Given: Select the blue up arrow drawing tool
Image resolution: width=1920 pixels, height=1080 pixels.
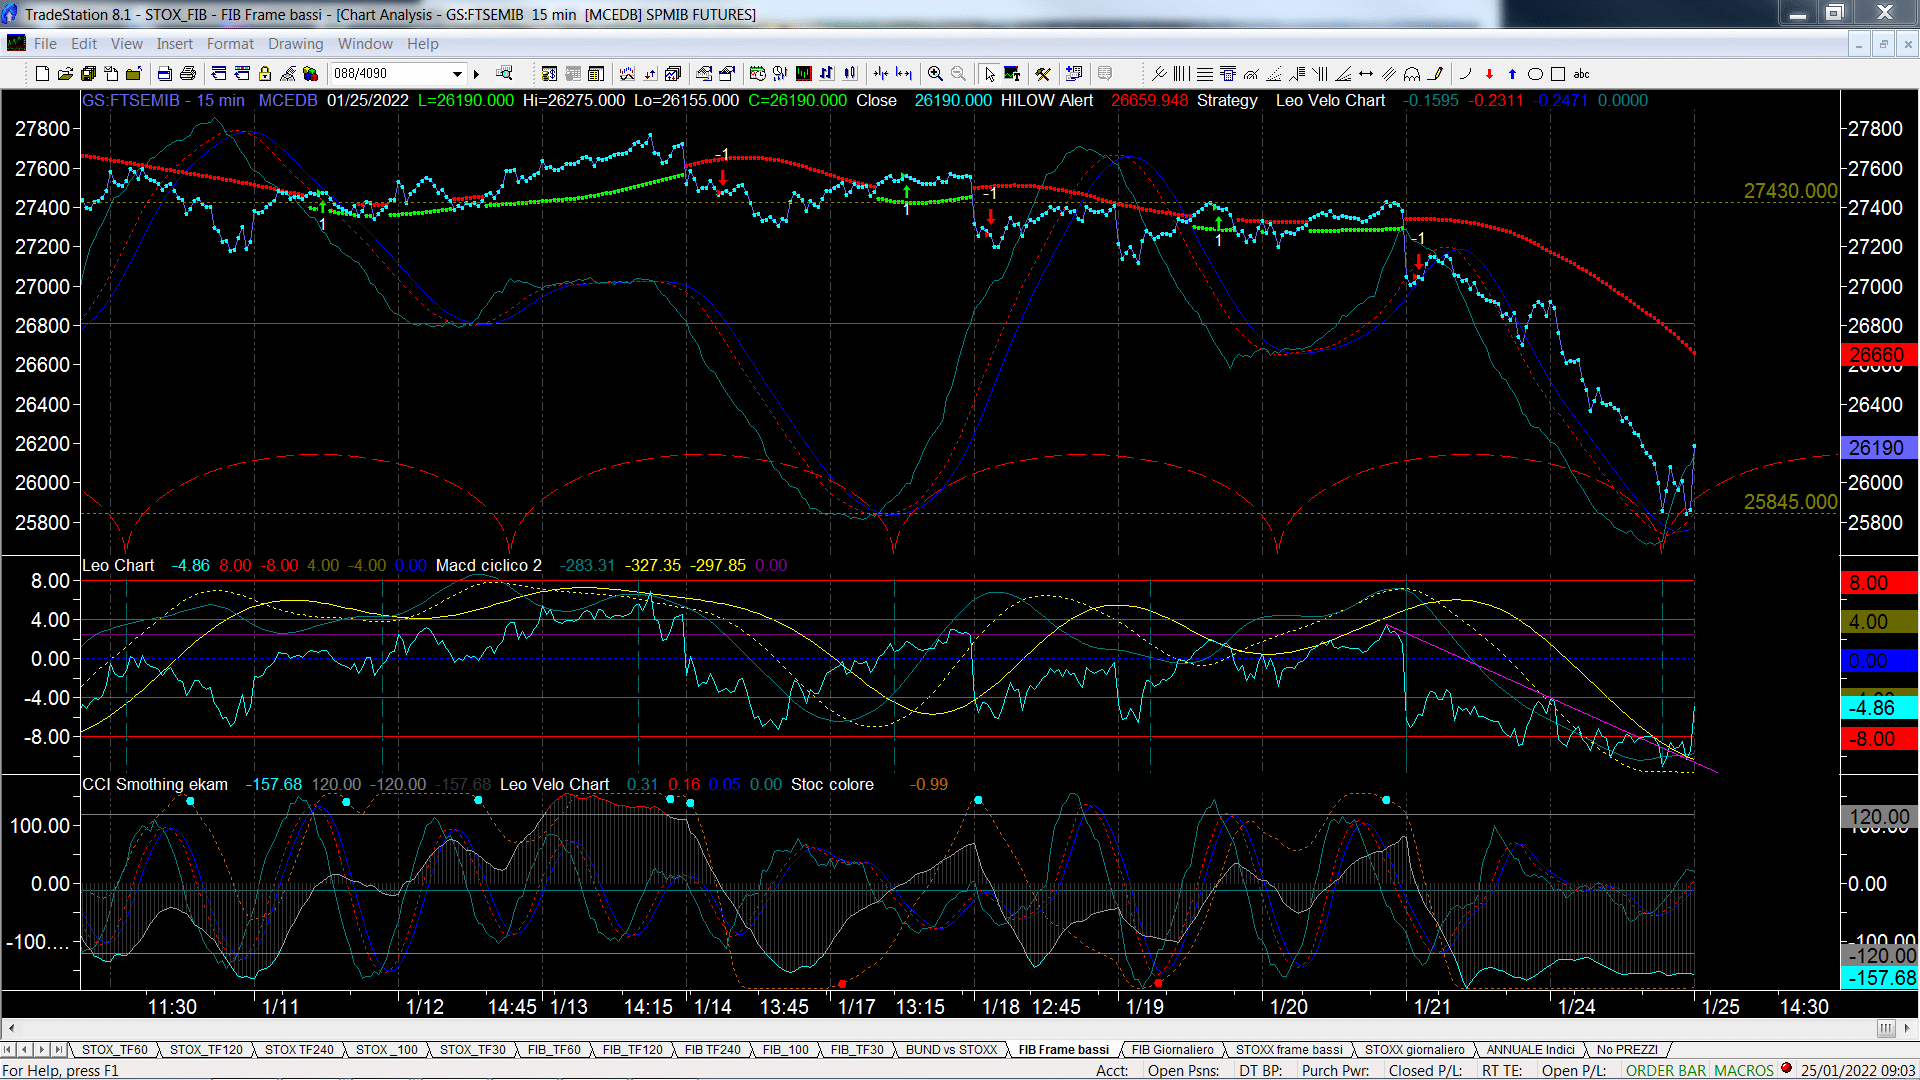Looking at the screenshot, I should [1512, 74].
